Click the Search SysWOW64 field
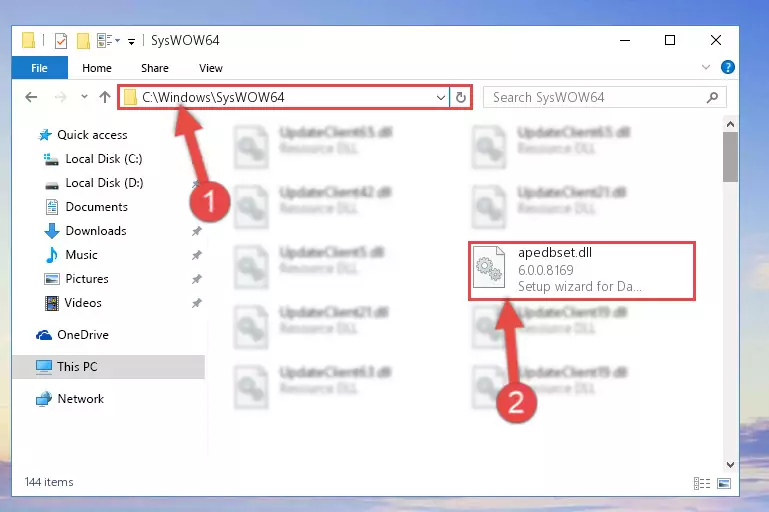The height and width of the screenshot is (512, 769). (604, 97)
